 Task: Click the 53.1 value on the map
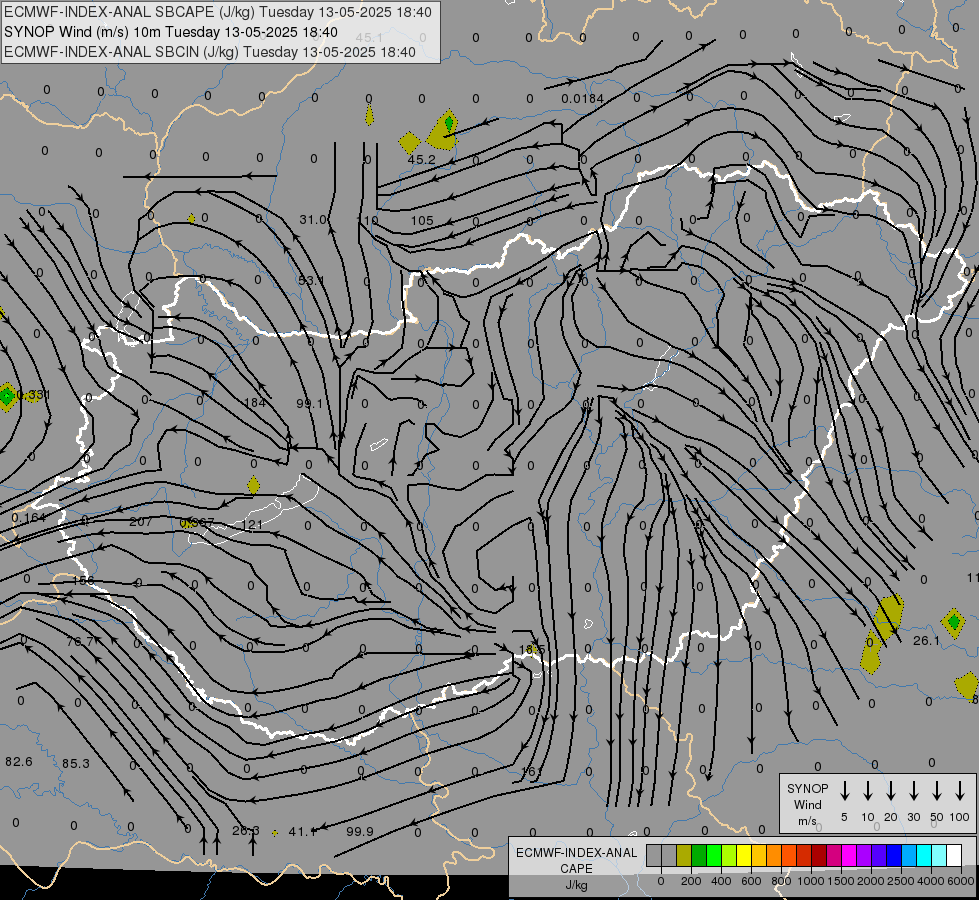312,280
